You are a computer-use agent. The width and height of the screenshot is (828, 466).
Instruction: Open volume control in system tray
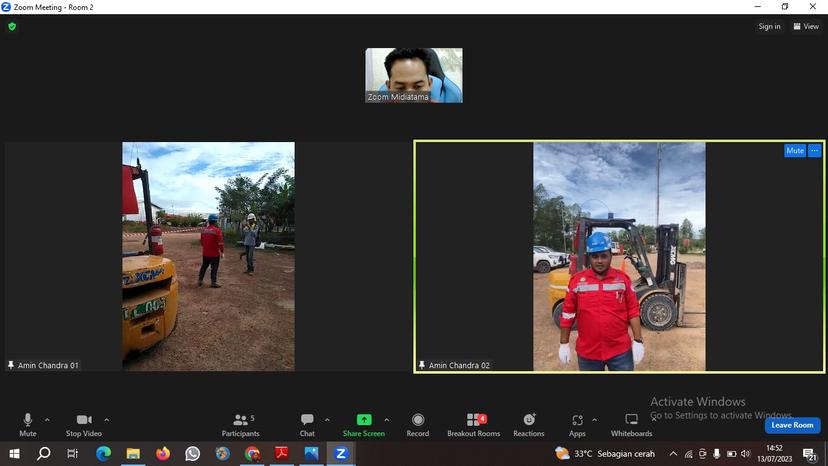tap(746, 453)
